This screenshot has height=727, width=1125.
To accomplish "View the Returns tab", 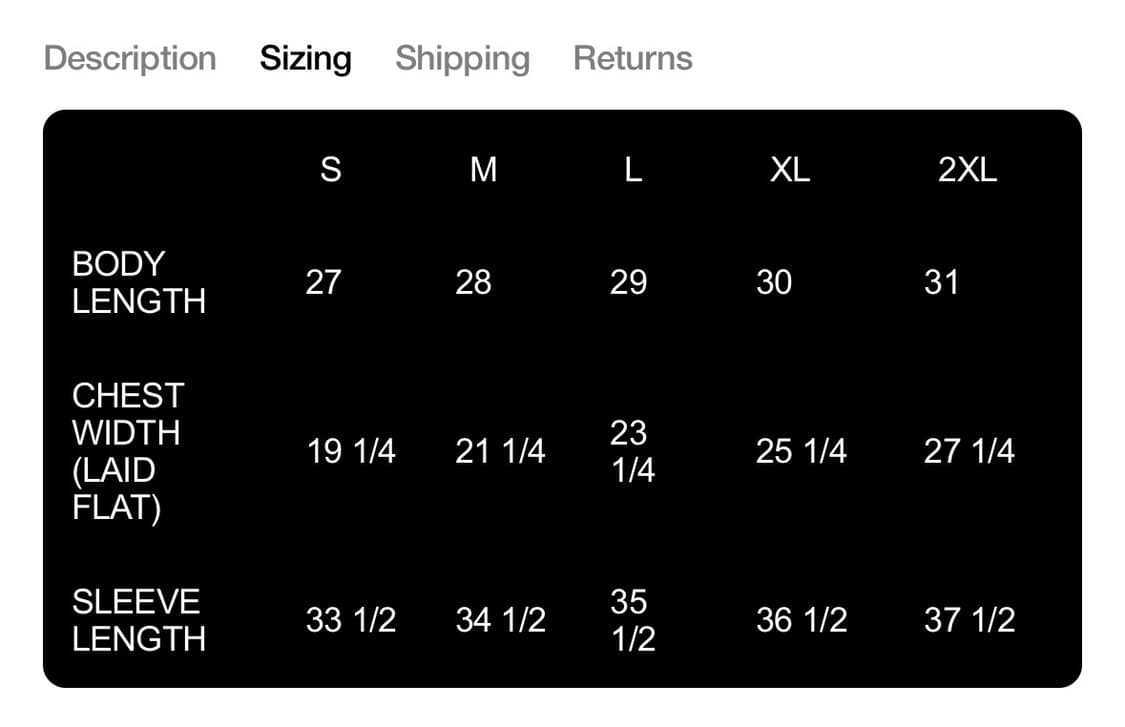I will point(632,58).
